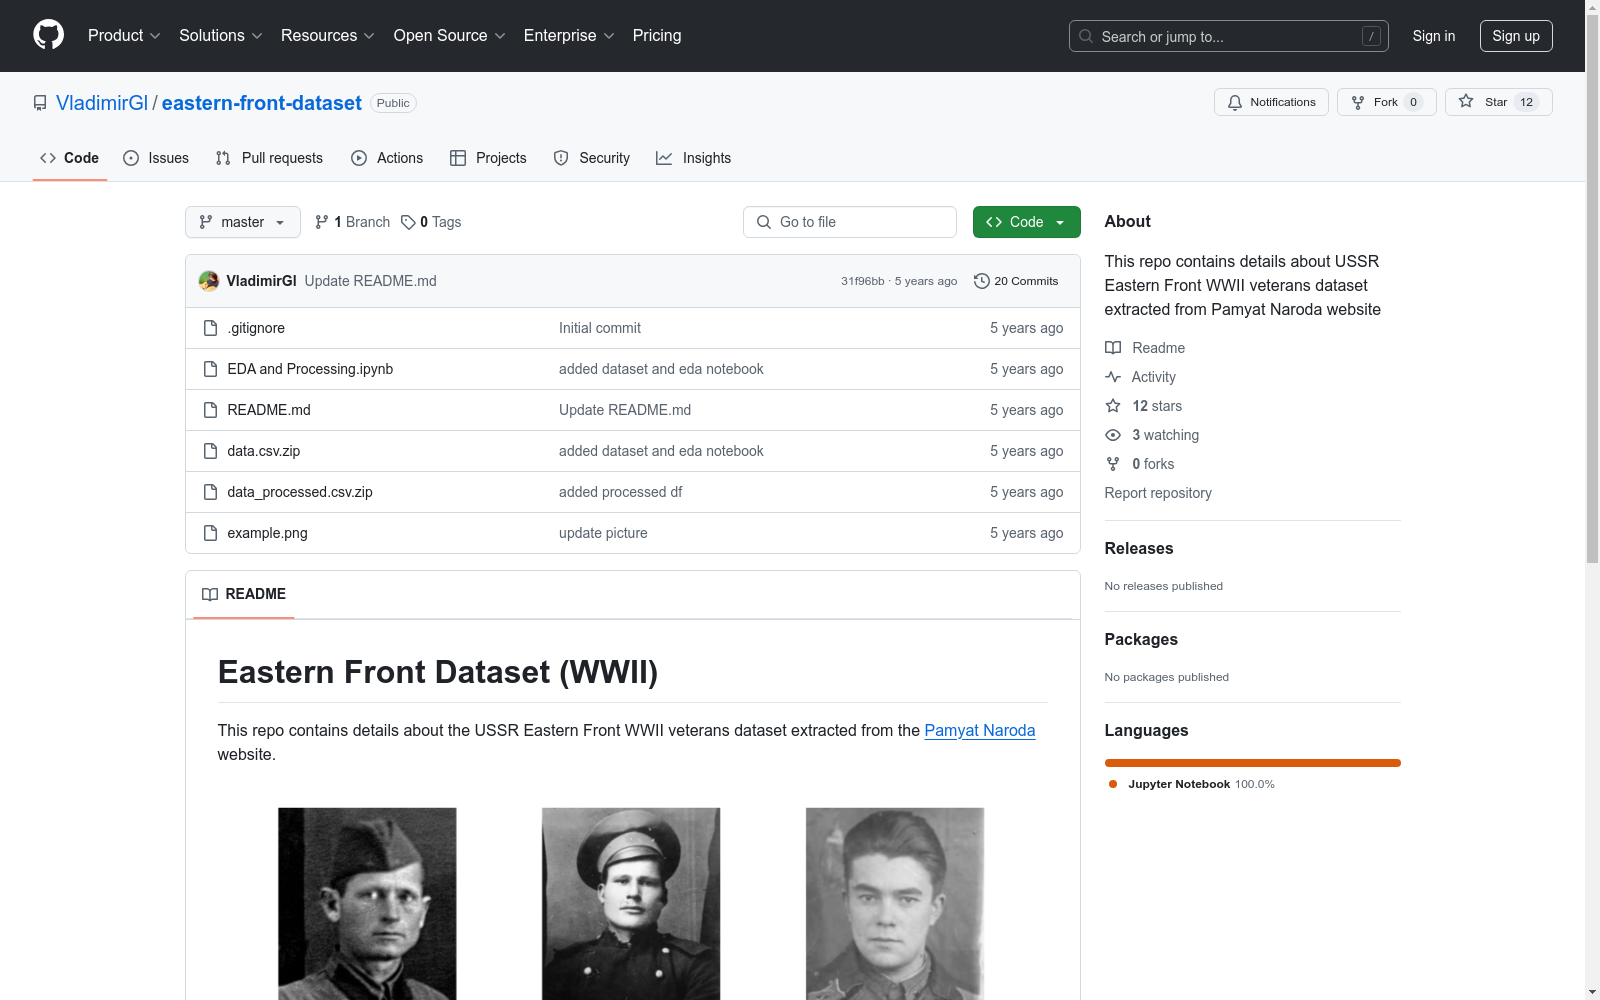Viewport: 1600px width, 1000px height.
Task: Open the update picture commit message
Action: tap(603, 533)
